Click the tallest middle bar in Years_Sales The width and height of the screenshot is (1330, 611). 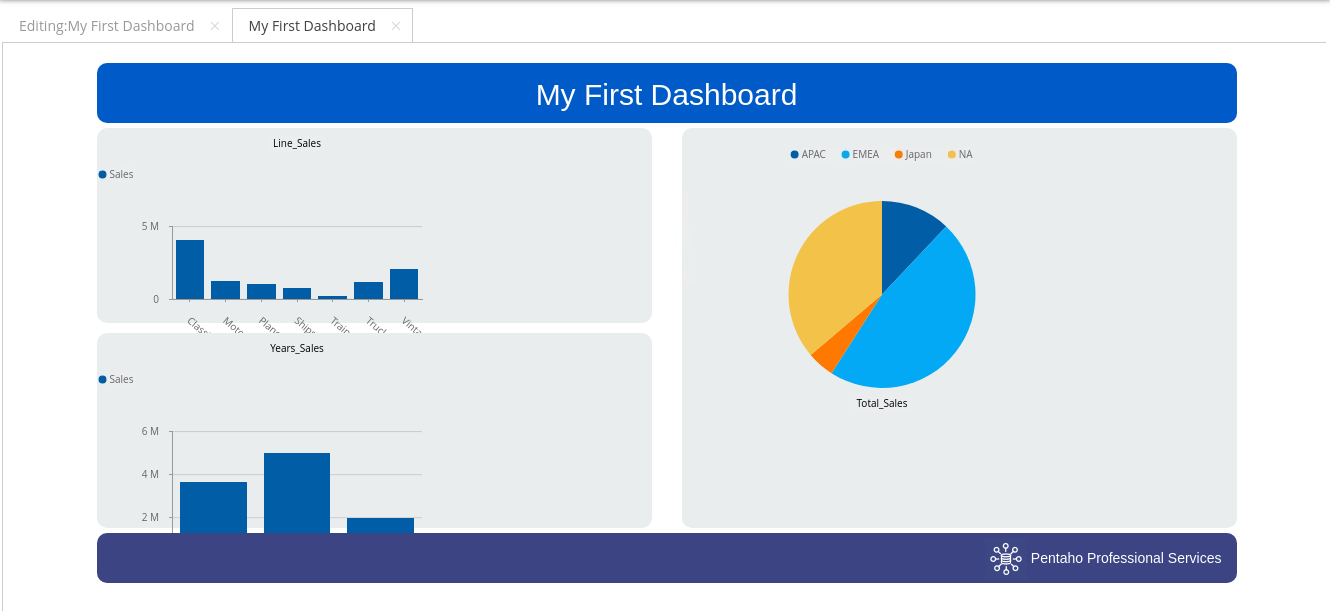(297, 492)
